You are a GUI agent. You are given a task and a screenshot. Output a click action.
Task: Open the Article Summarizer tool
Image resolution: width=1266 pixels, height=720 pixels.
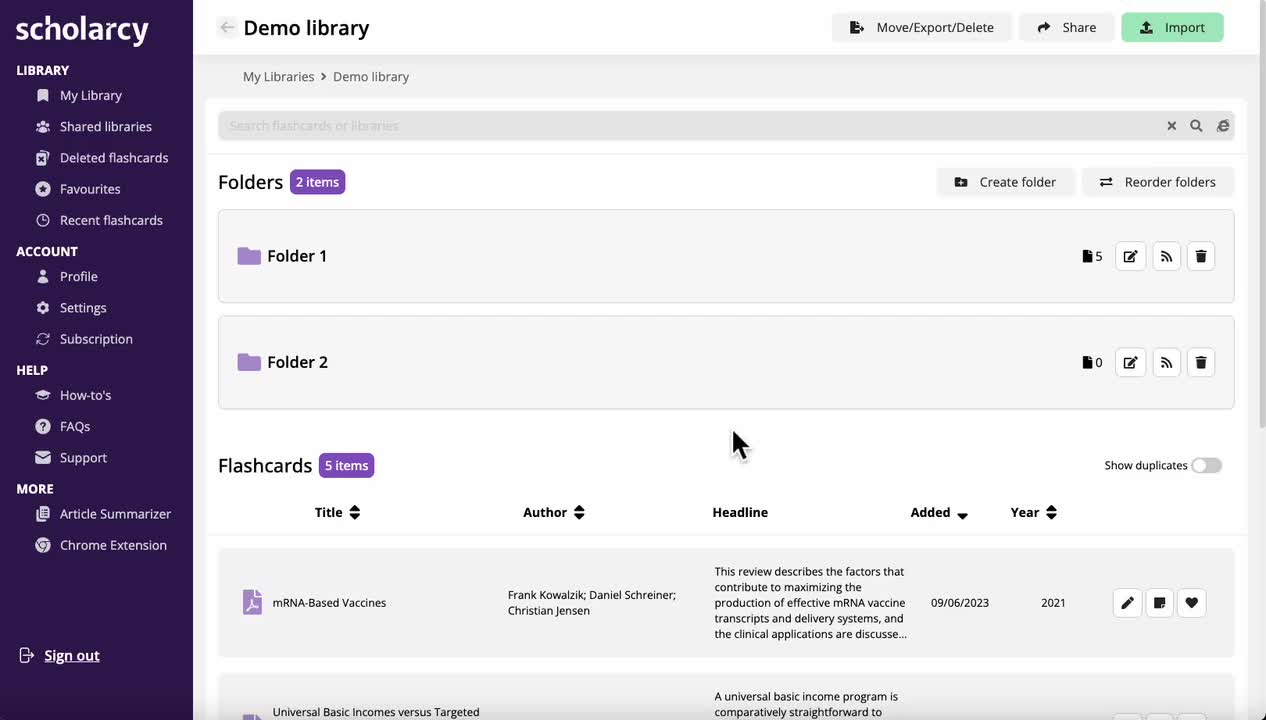(113, 513)
